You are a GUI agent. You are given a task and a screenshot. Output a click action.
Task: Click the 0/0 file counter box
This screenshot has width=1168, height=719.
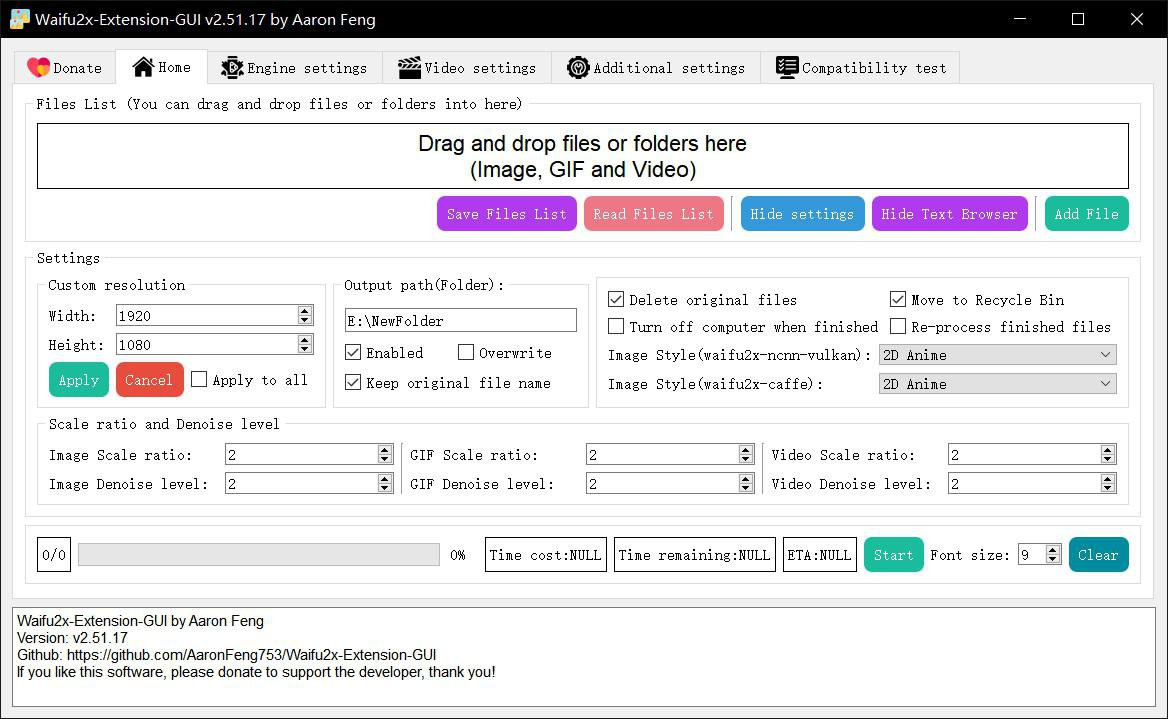click(54, 554)
